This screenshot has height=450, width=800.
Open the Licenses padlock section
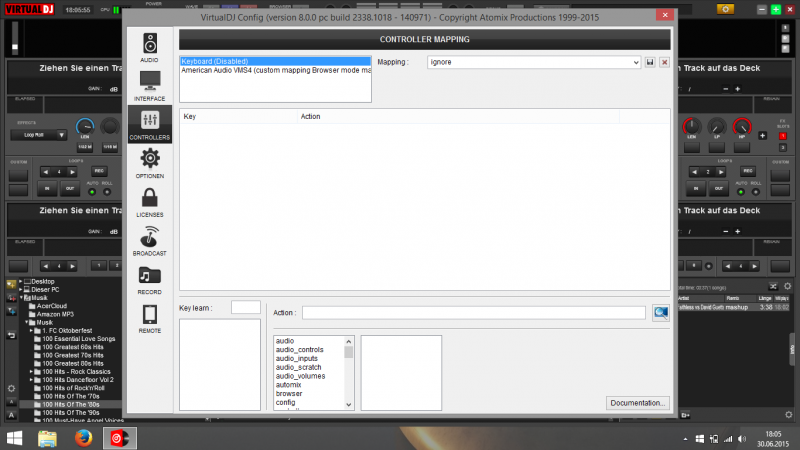(x=149, y=202)
